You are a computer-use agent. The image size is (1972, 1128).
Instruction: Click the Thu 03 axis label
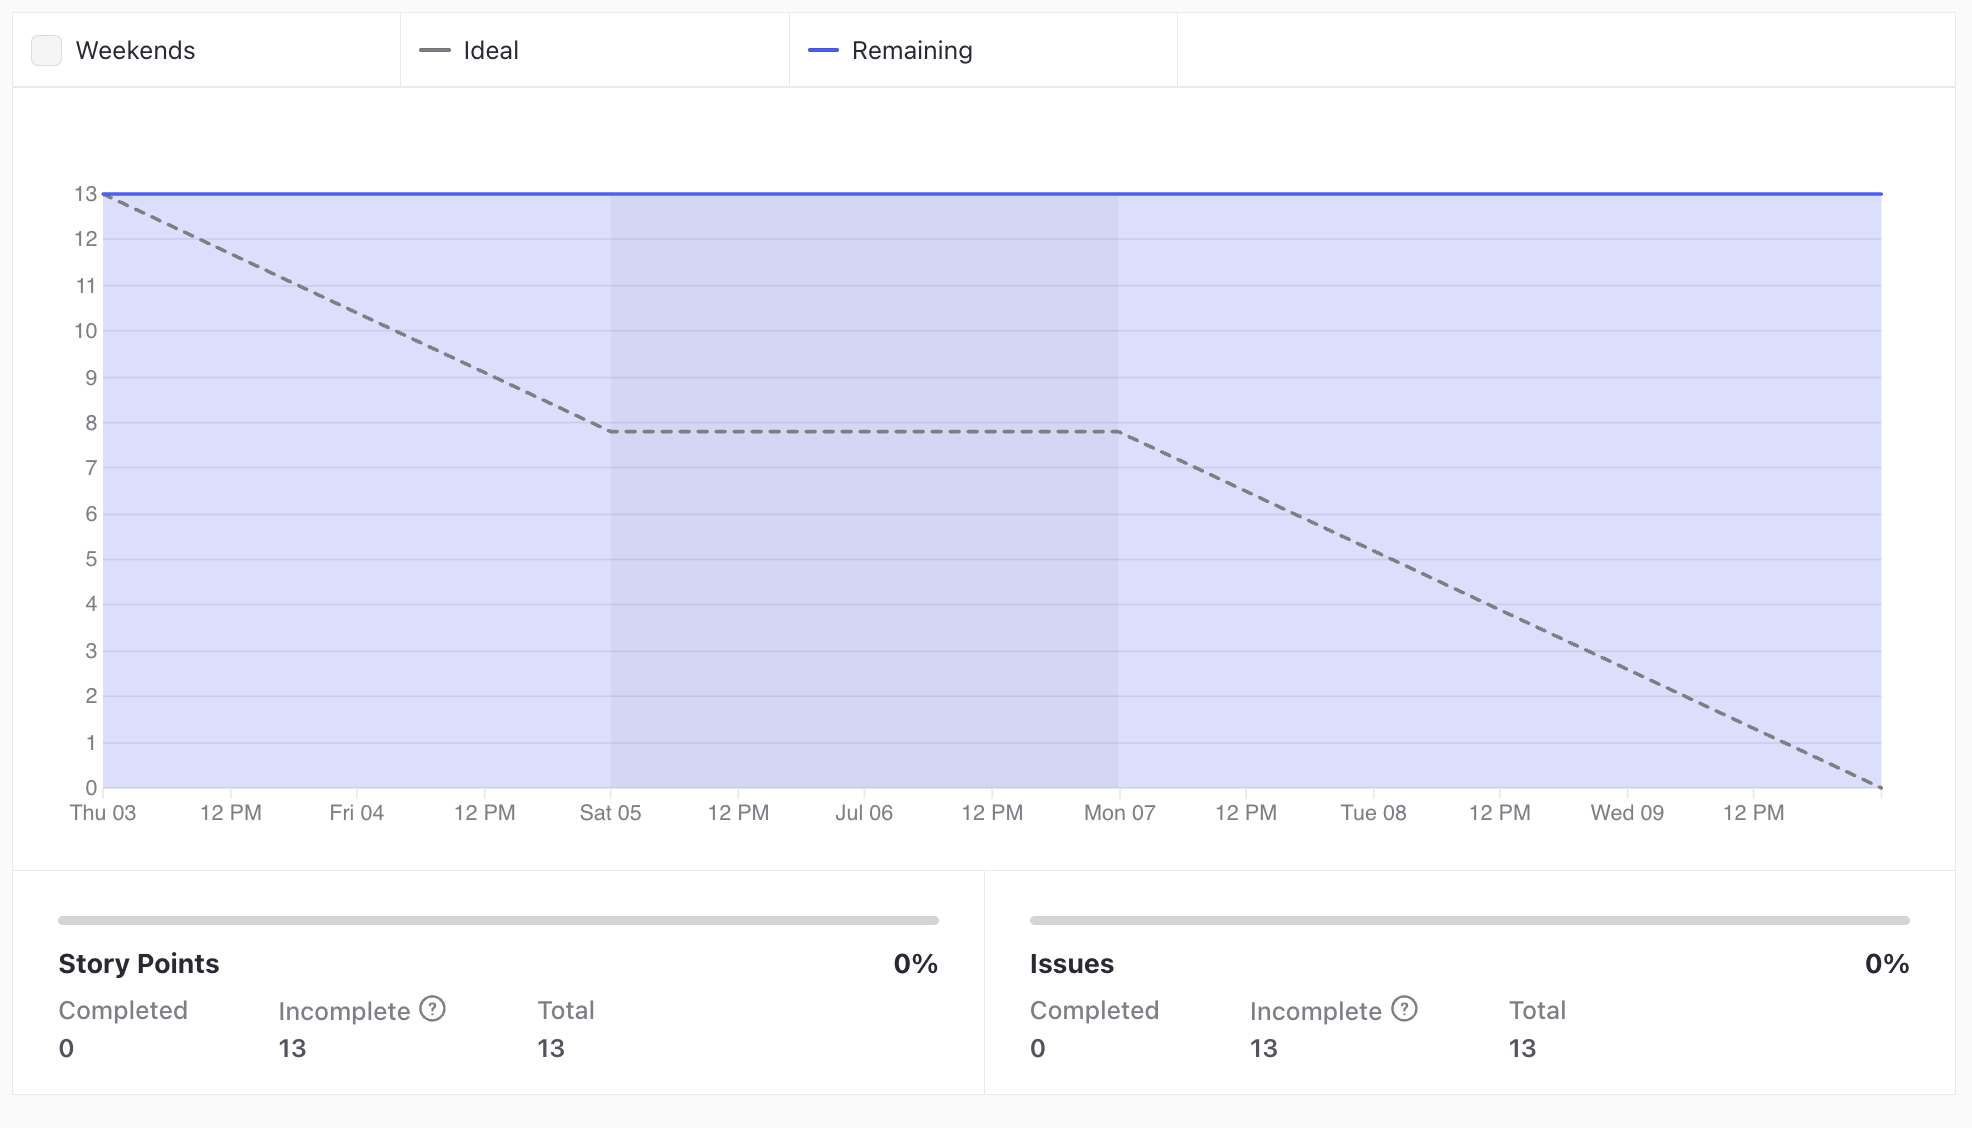[x=103, y=813]
